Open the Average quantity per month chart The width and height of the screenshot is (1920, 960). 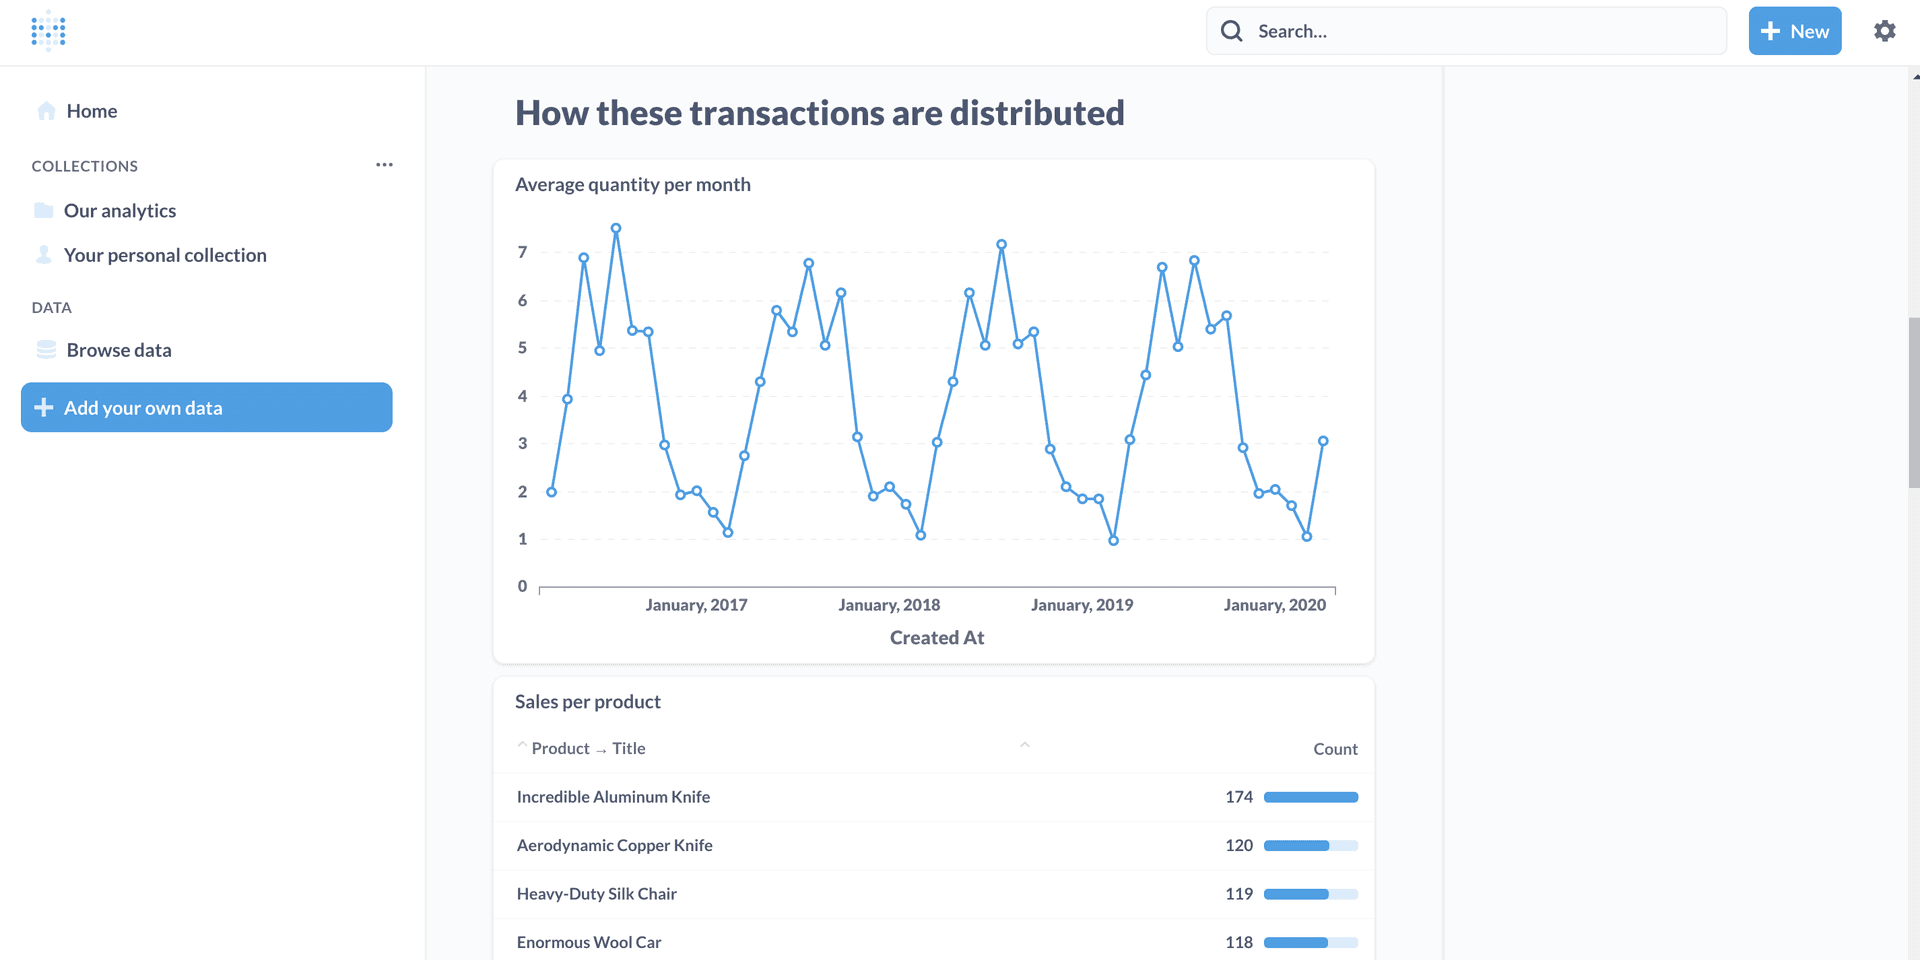633,184
